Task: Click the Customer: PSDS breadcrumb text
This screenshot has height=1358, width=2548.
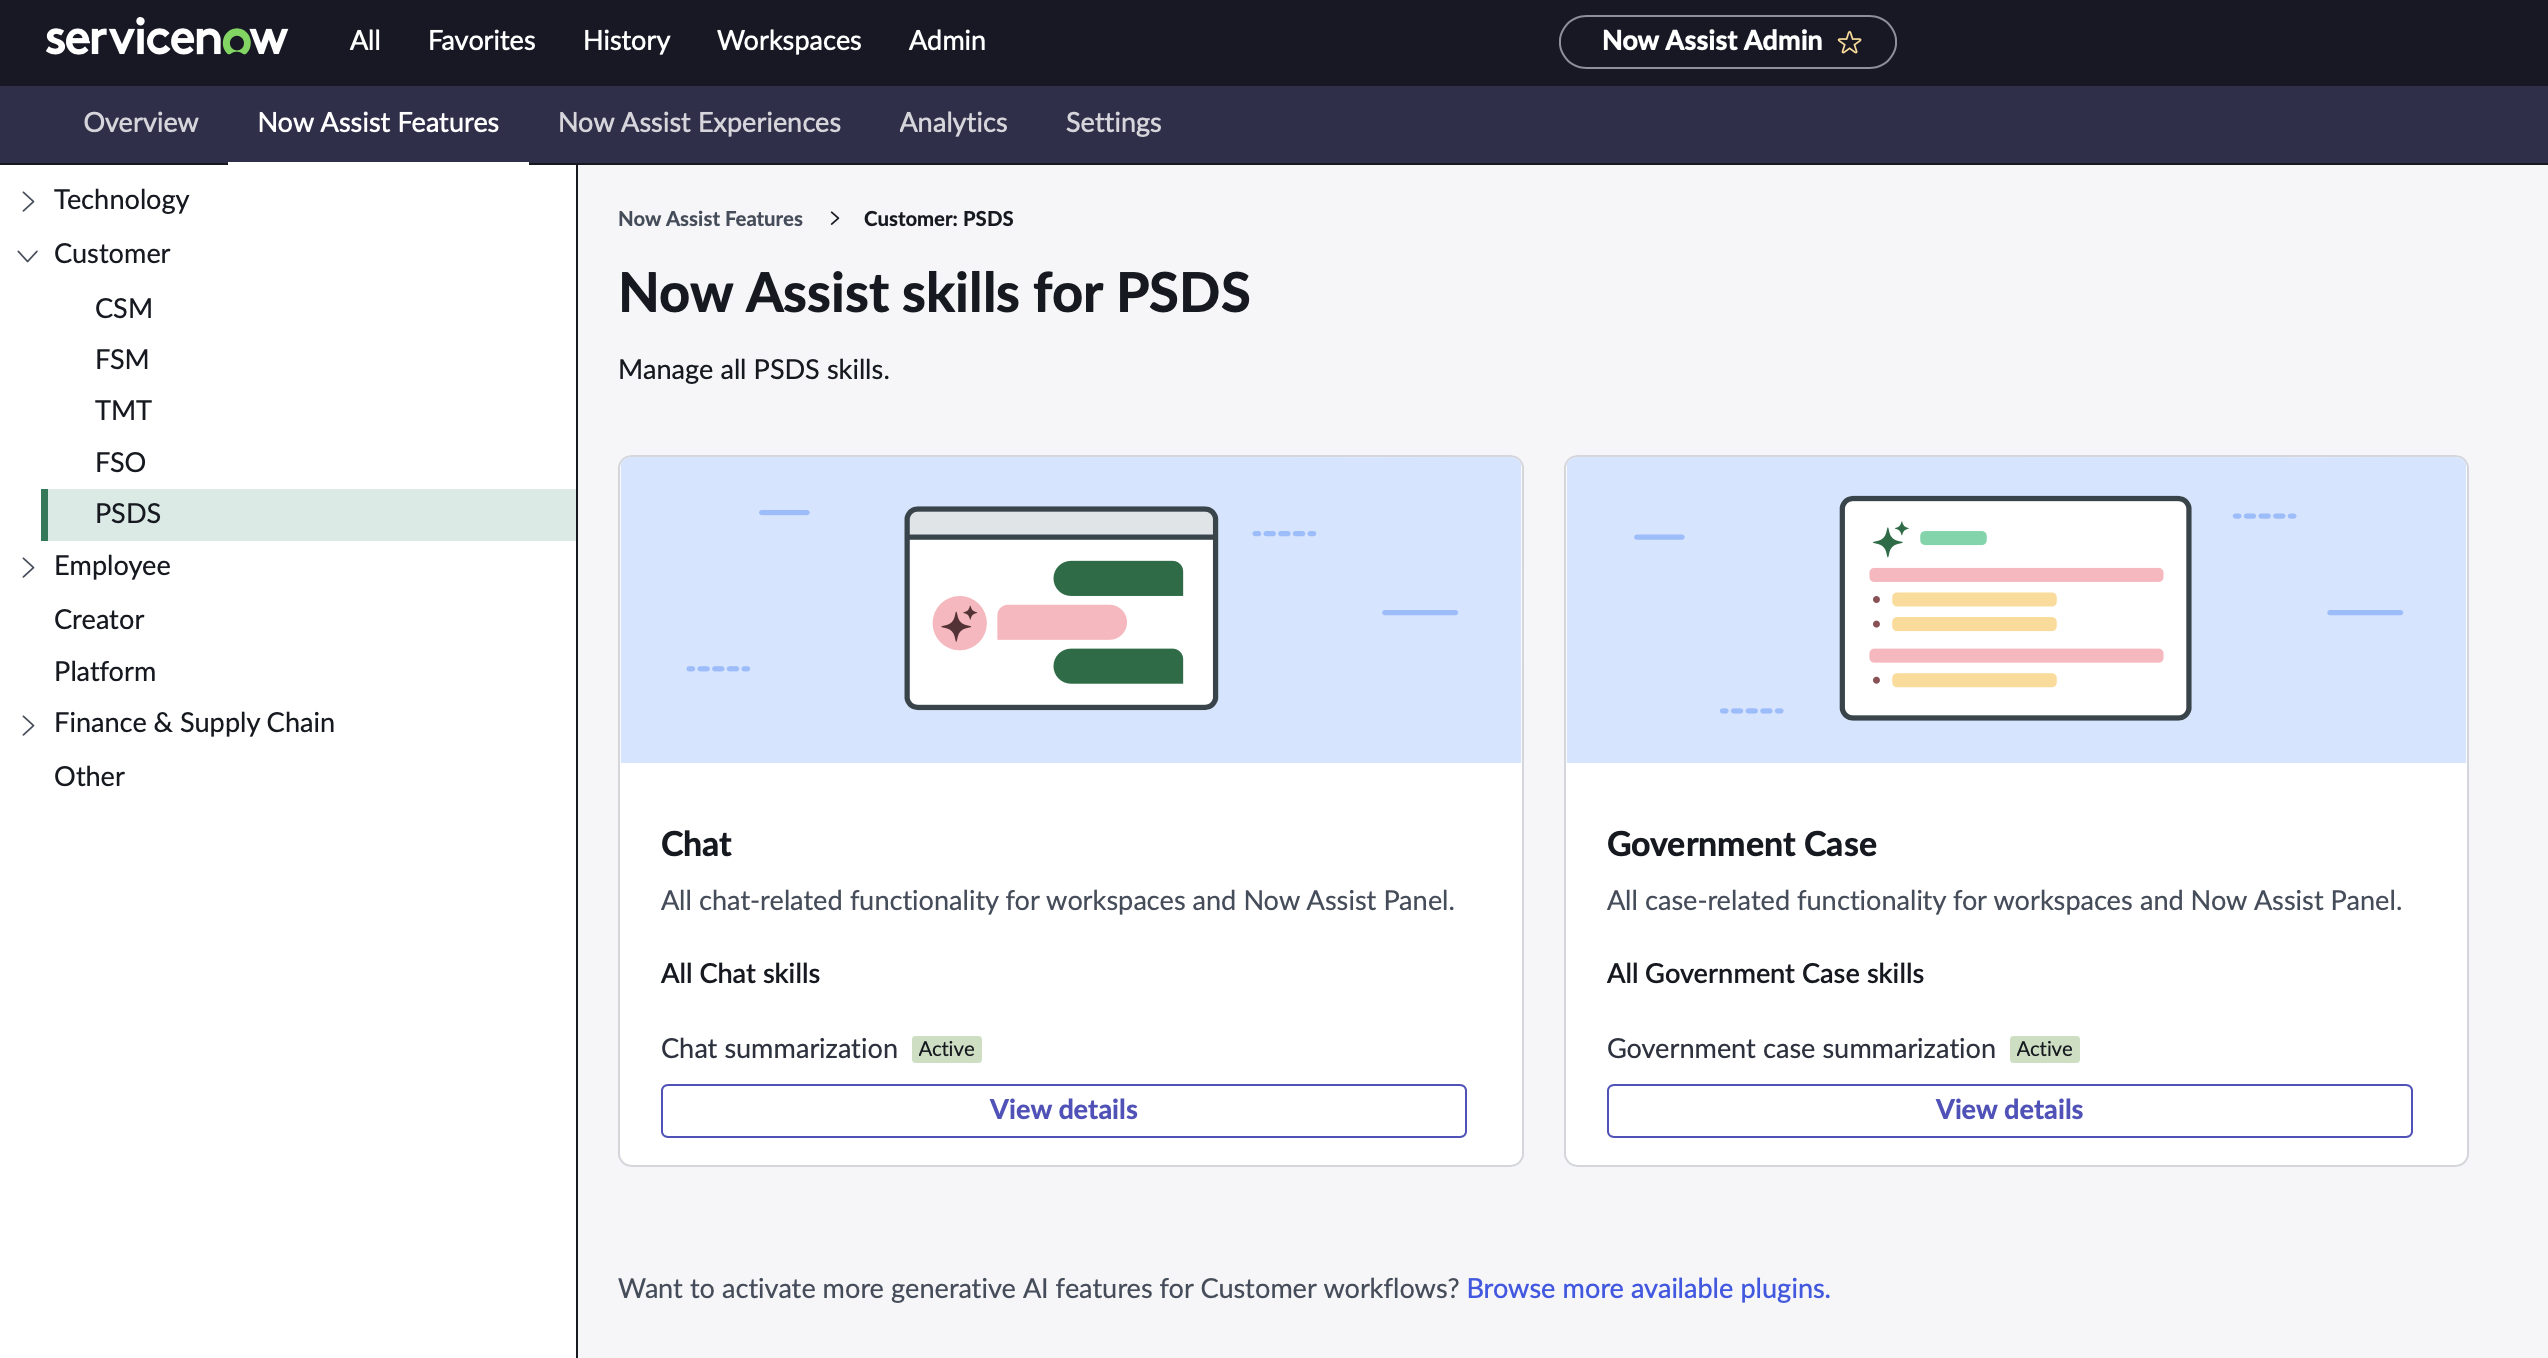Action: tap(938, 218)
